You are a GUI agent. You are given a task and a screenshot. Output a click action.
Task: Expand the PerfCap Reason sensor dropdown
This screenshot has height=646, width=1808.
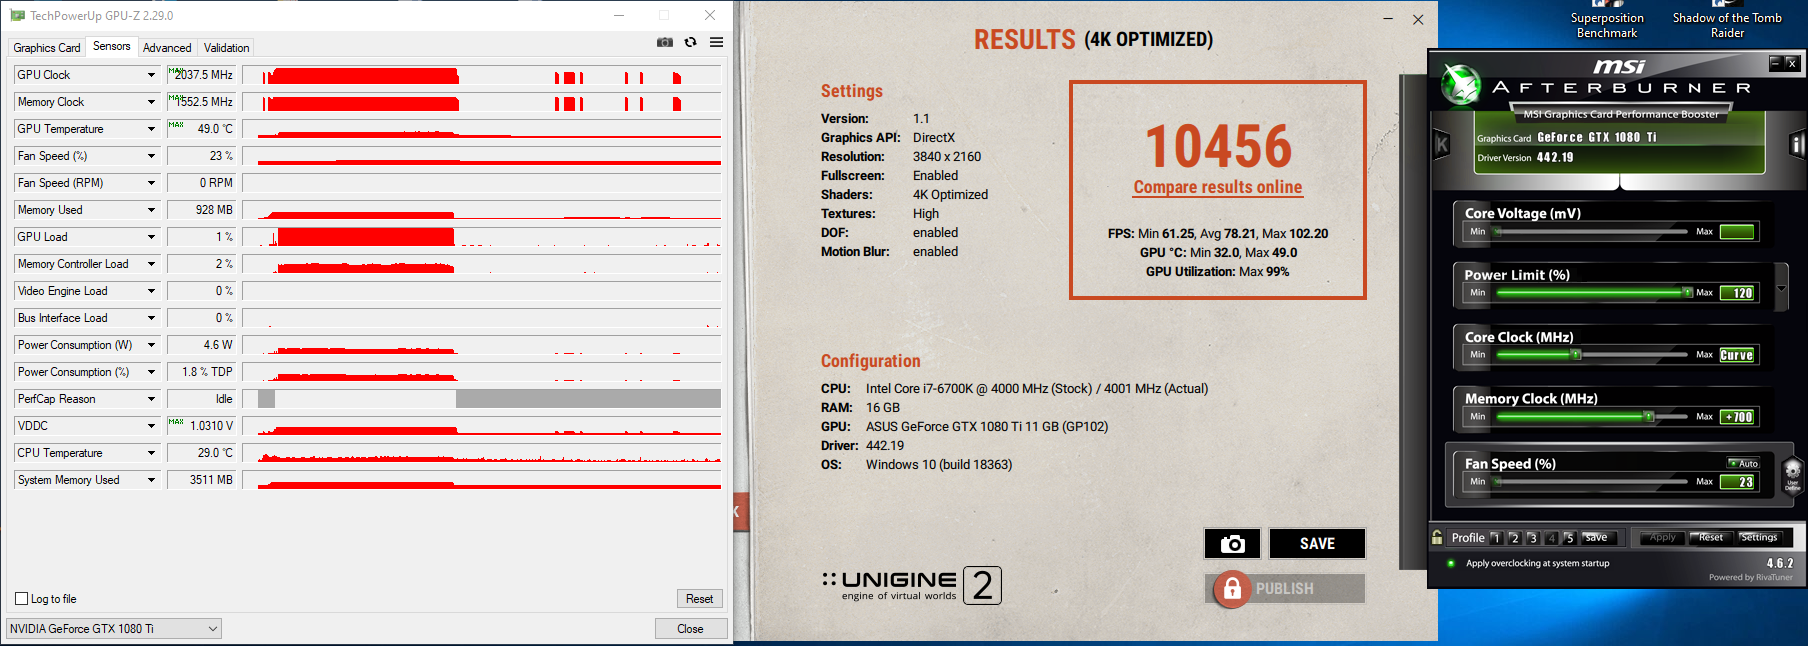point(152,399)
